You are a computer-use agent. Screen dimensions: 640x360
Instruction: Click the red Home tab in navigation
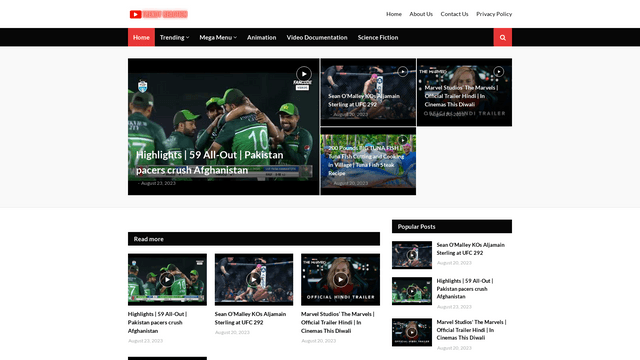141,38
